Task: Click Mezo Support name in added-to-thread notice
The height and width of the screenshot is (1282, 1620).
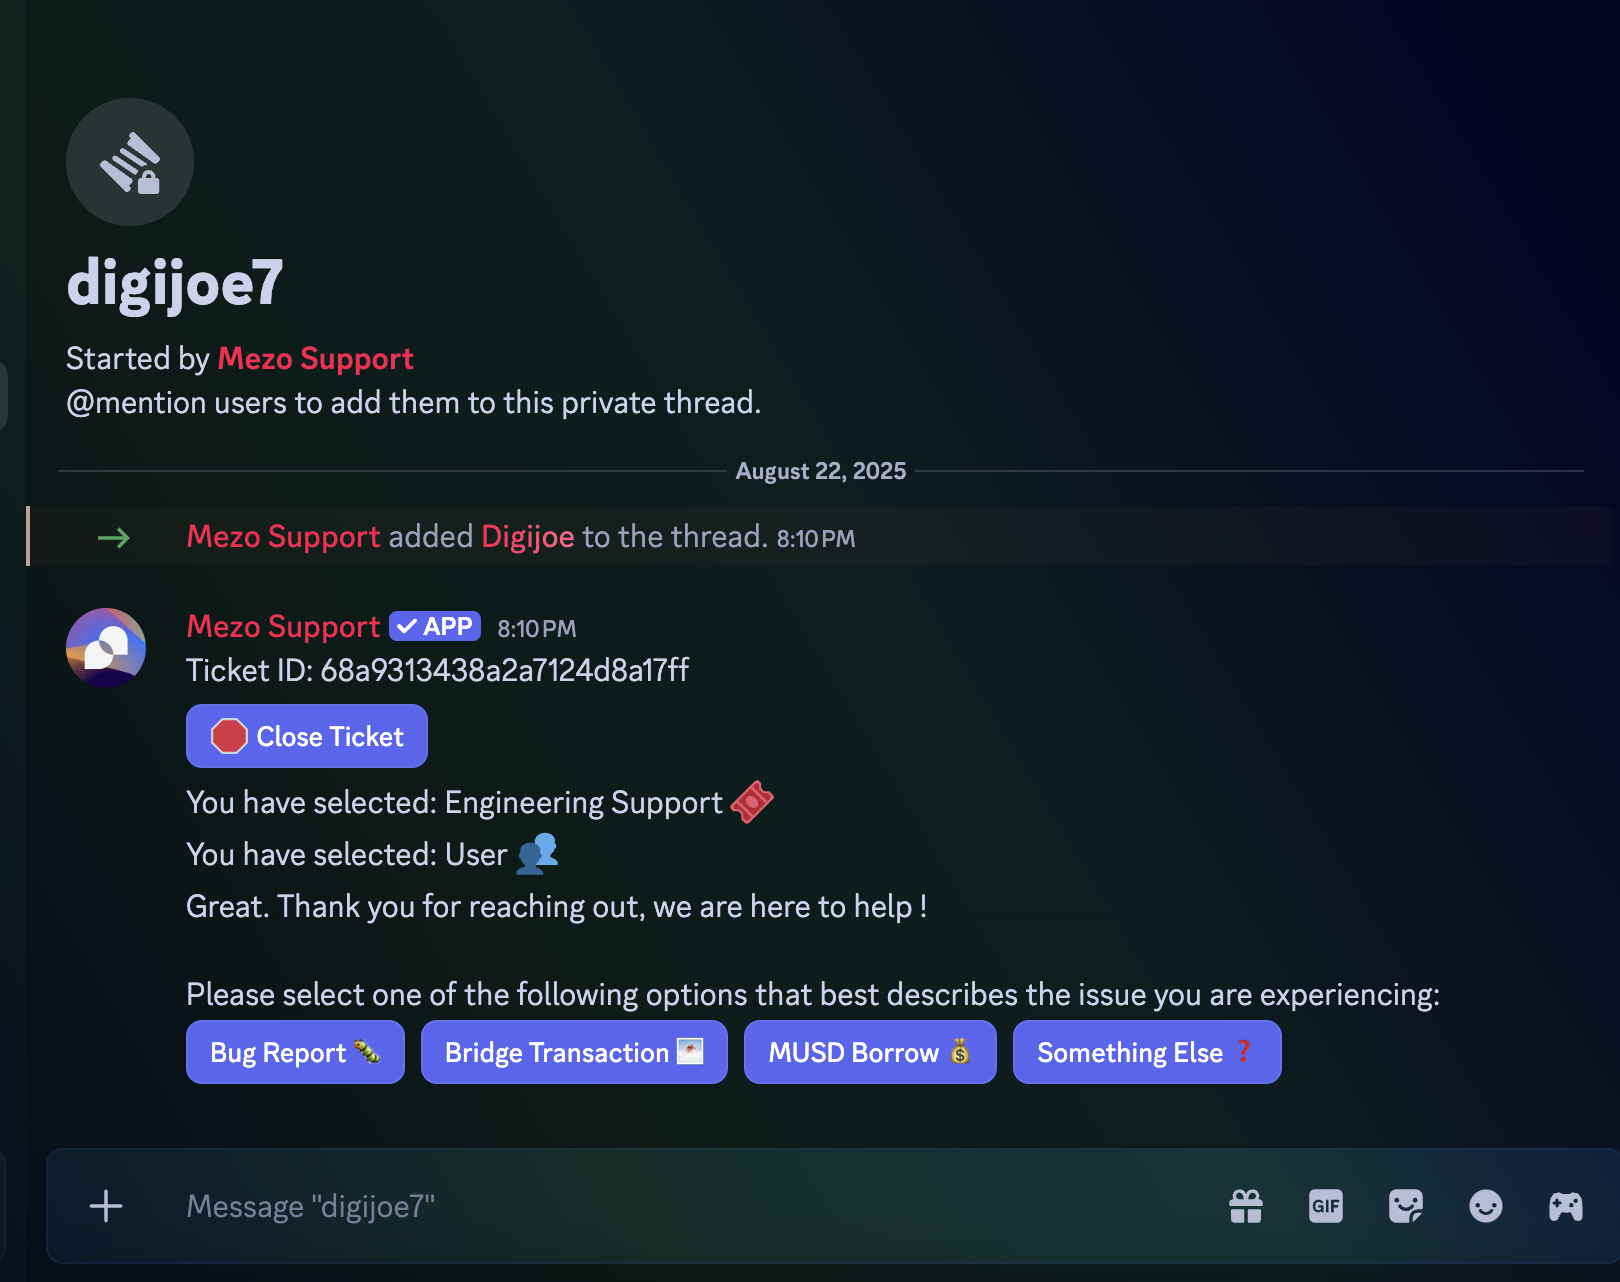Action: (x=283, y=537)
